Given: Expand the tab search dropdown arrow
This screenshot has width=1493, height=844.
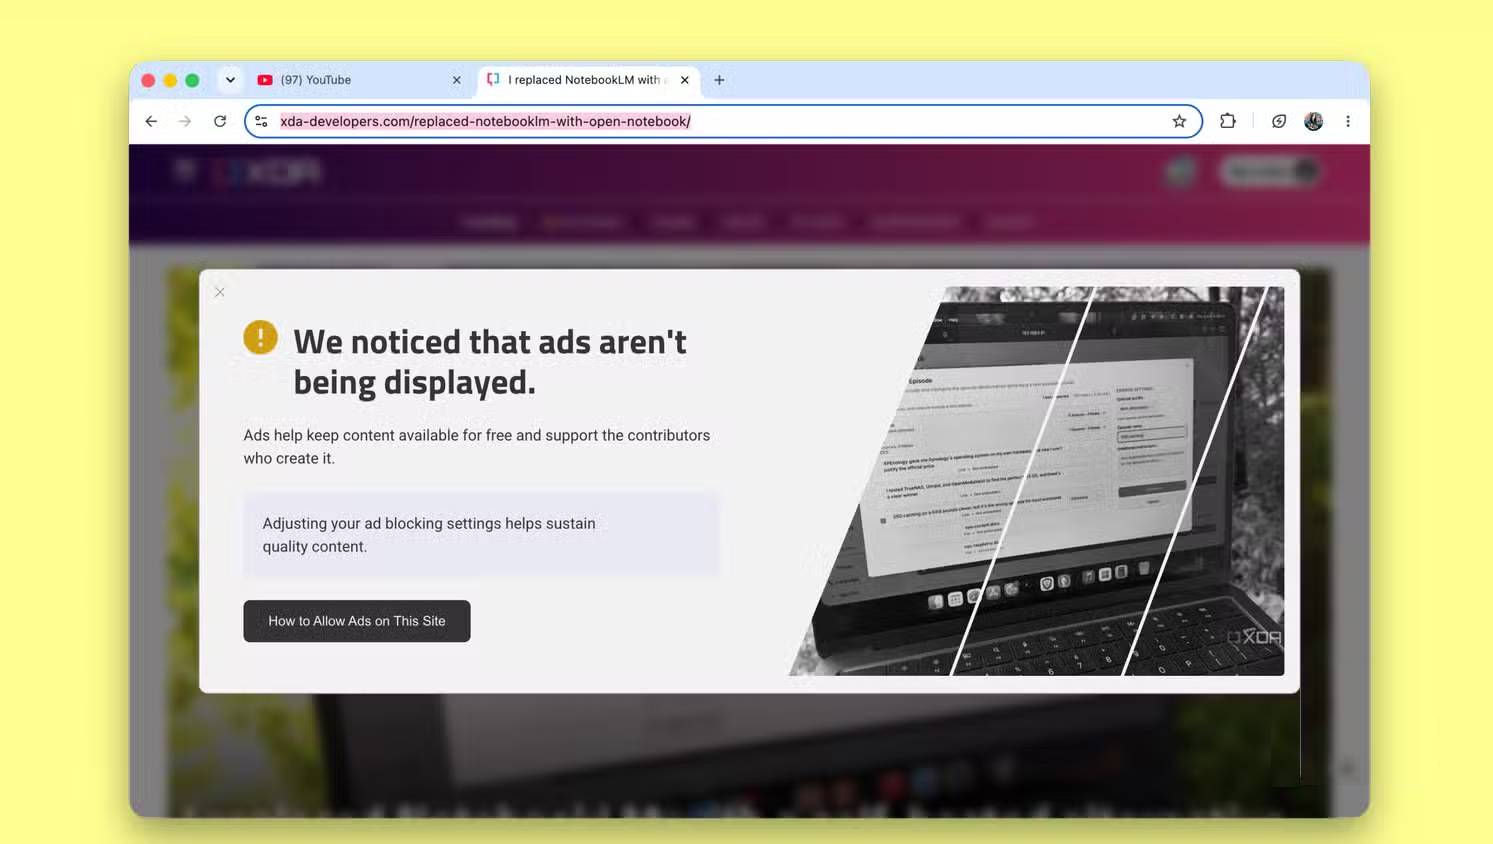Looking at the screenshot, I should (x=230, y=80).
